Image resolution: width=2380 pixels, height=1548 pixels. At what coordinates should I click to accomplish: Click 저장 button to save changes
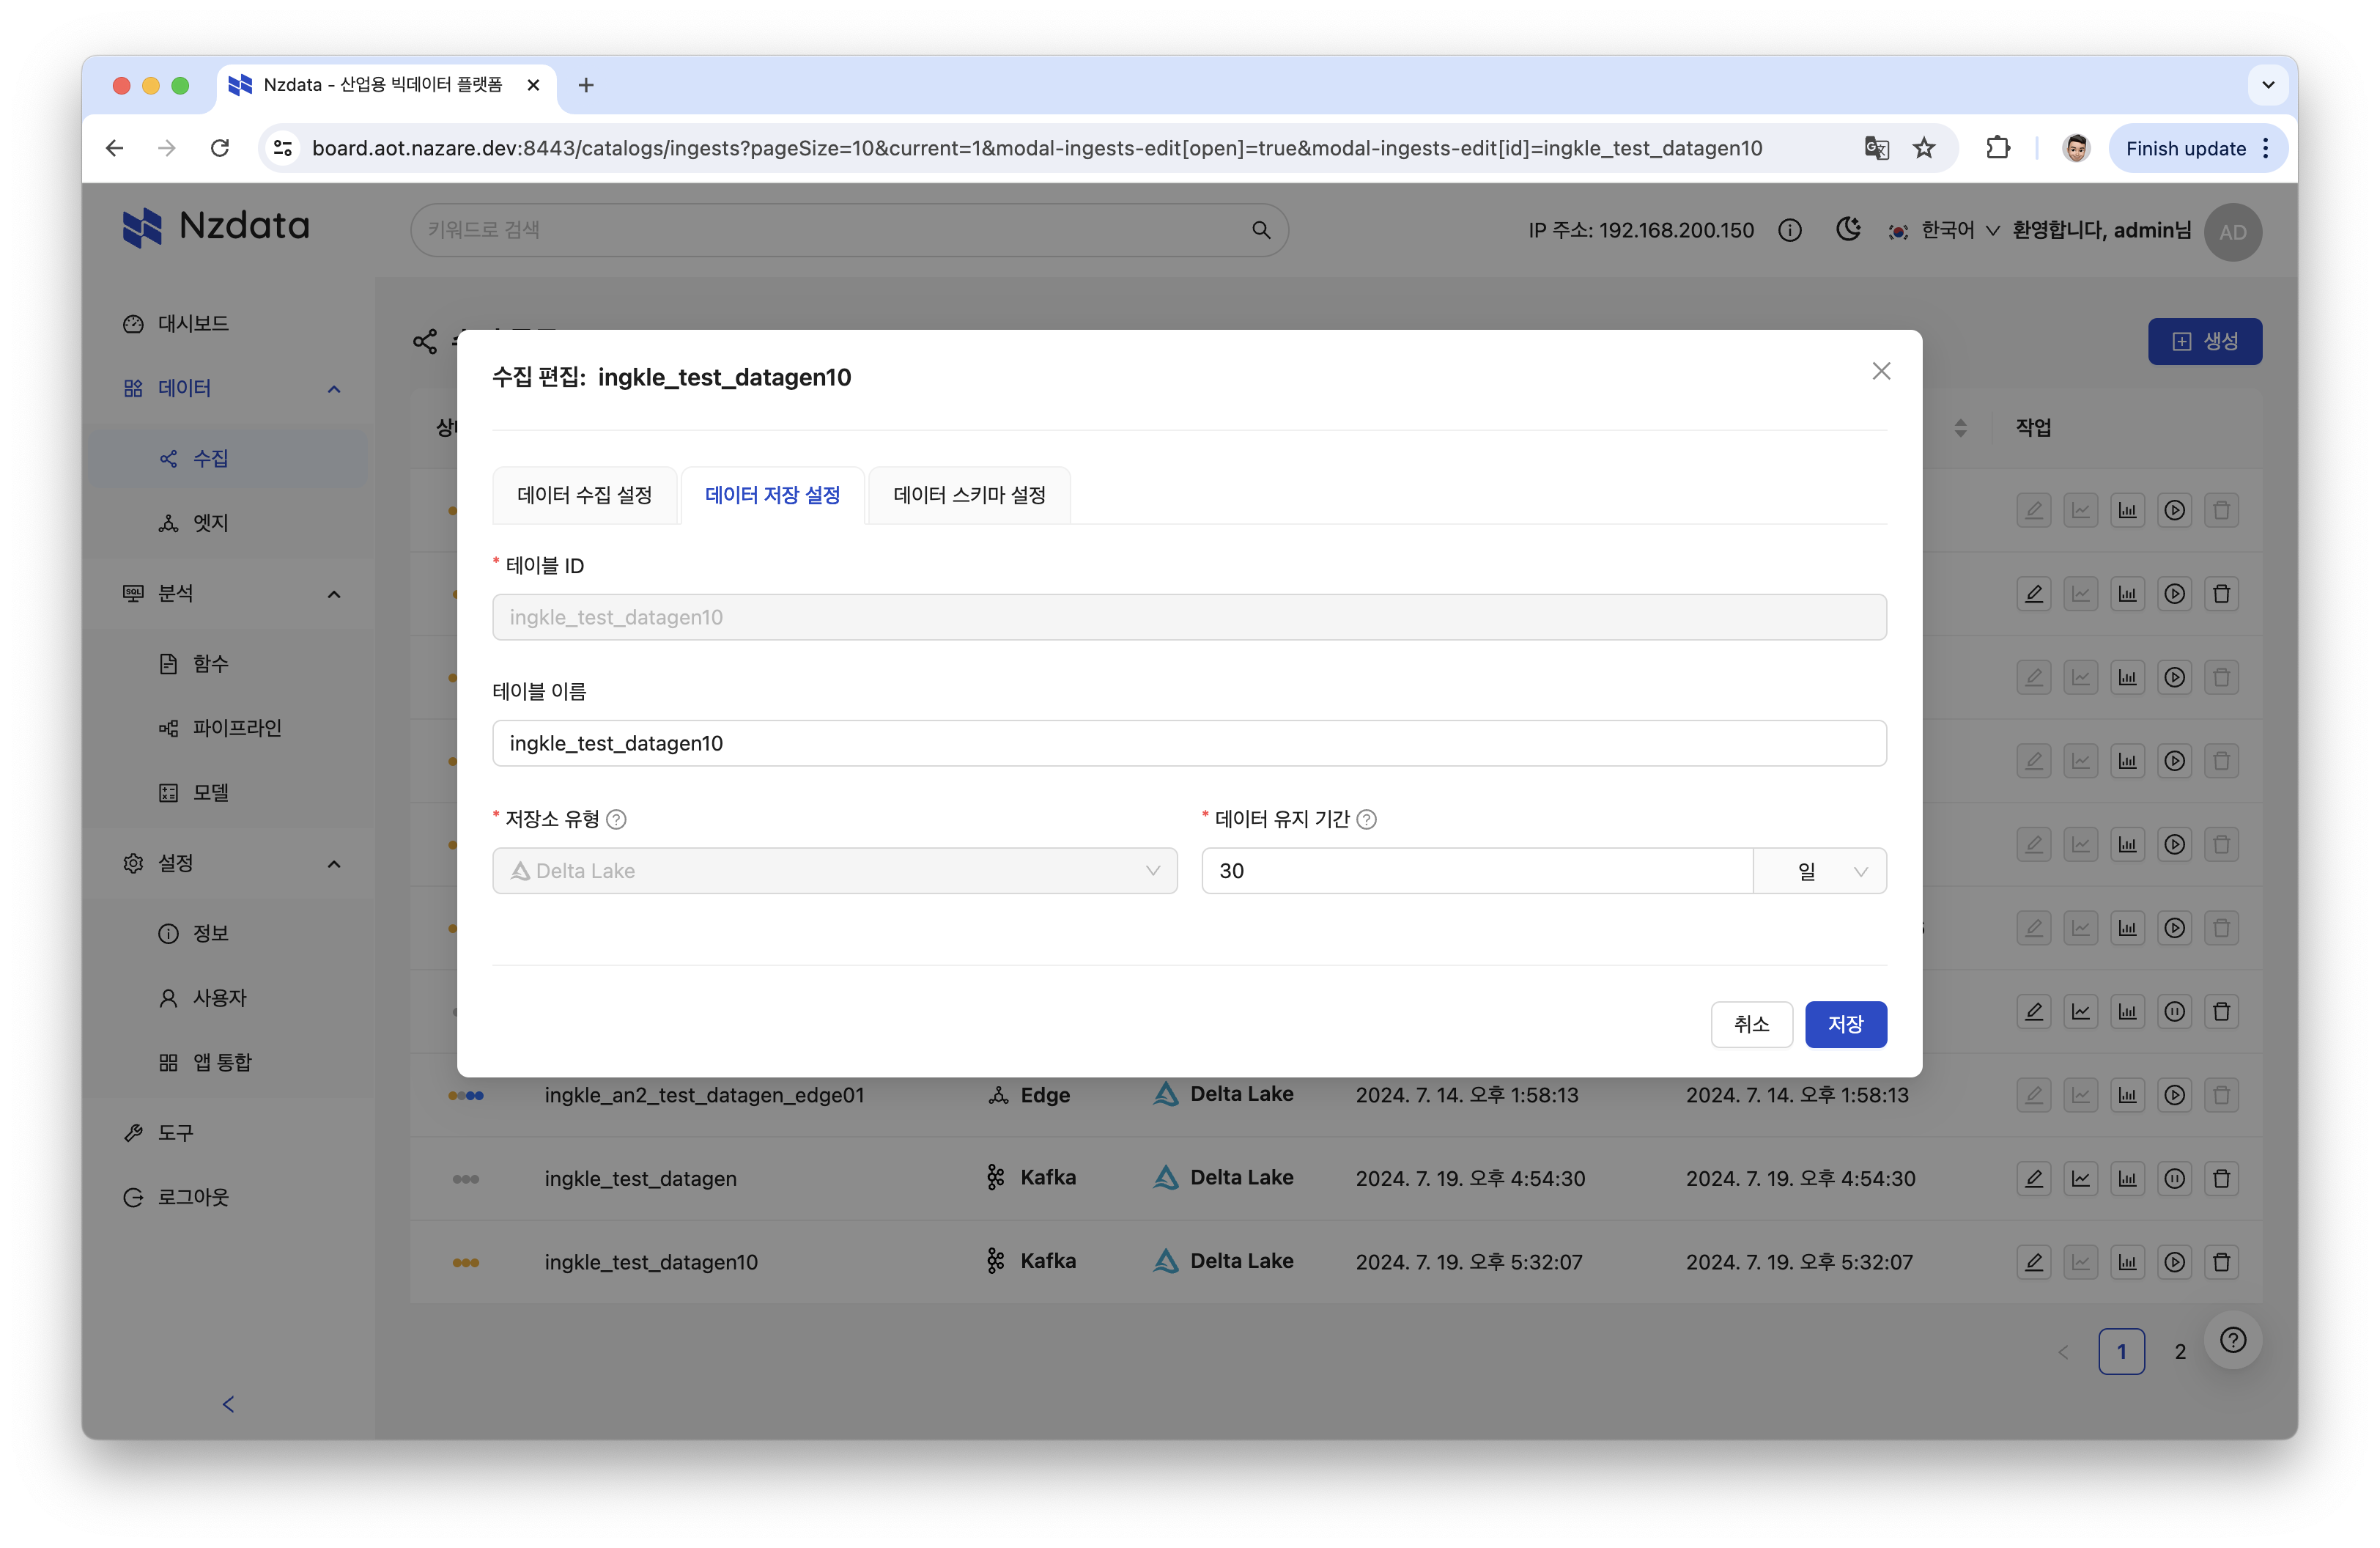[1842, 1022]
